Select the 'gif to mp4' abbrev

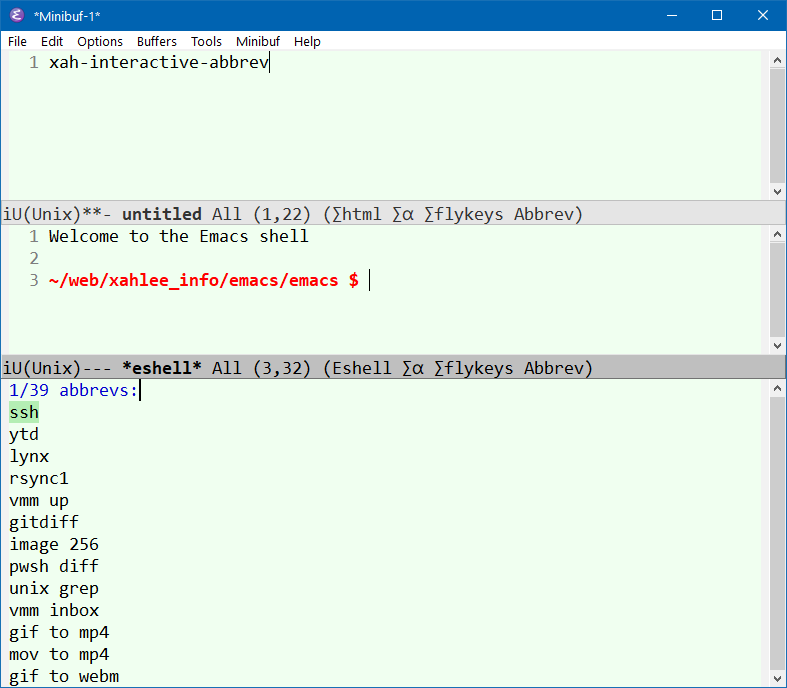[x=59, y=632]
